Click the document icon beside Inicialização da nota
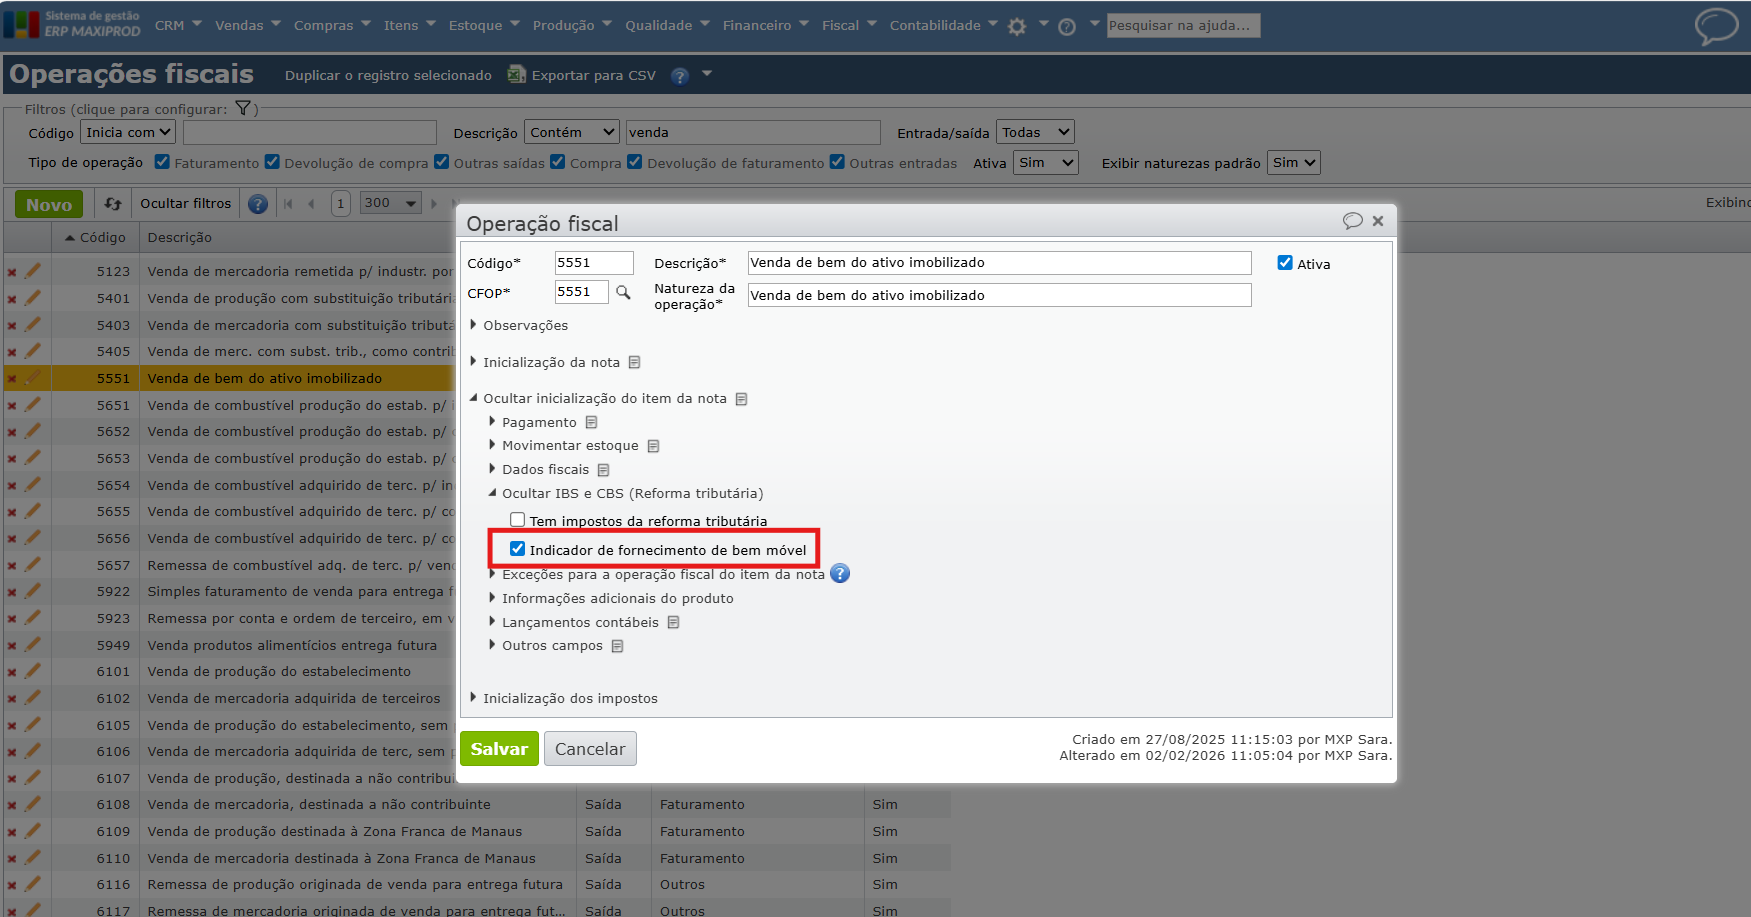The height and width of the screenshot is (917, 1751). 634,362
